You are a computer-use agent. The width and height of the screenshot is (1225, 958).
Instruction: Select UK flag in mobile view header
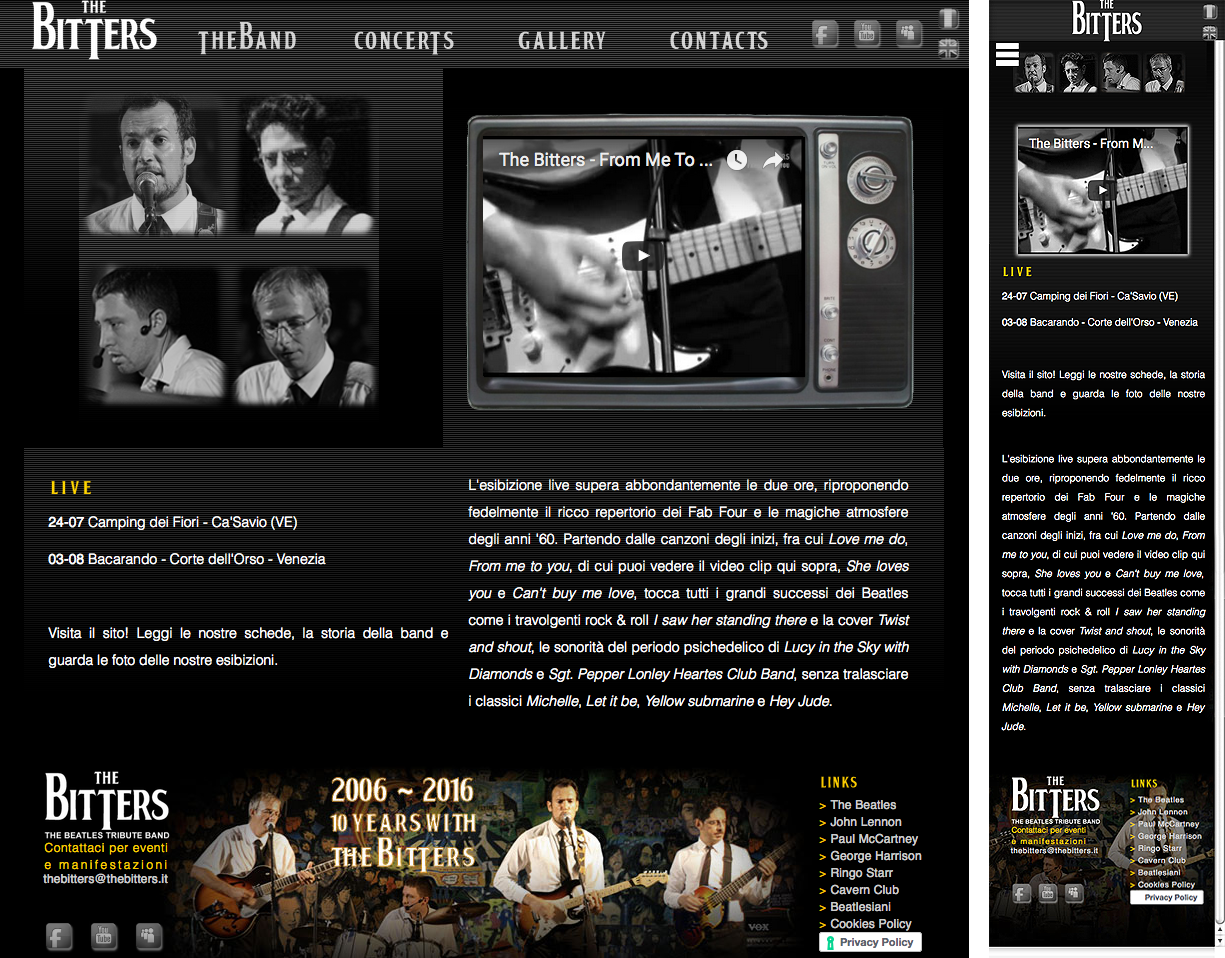(x=1209, y=33)
